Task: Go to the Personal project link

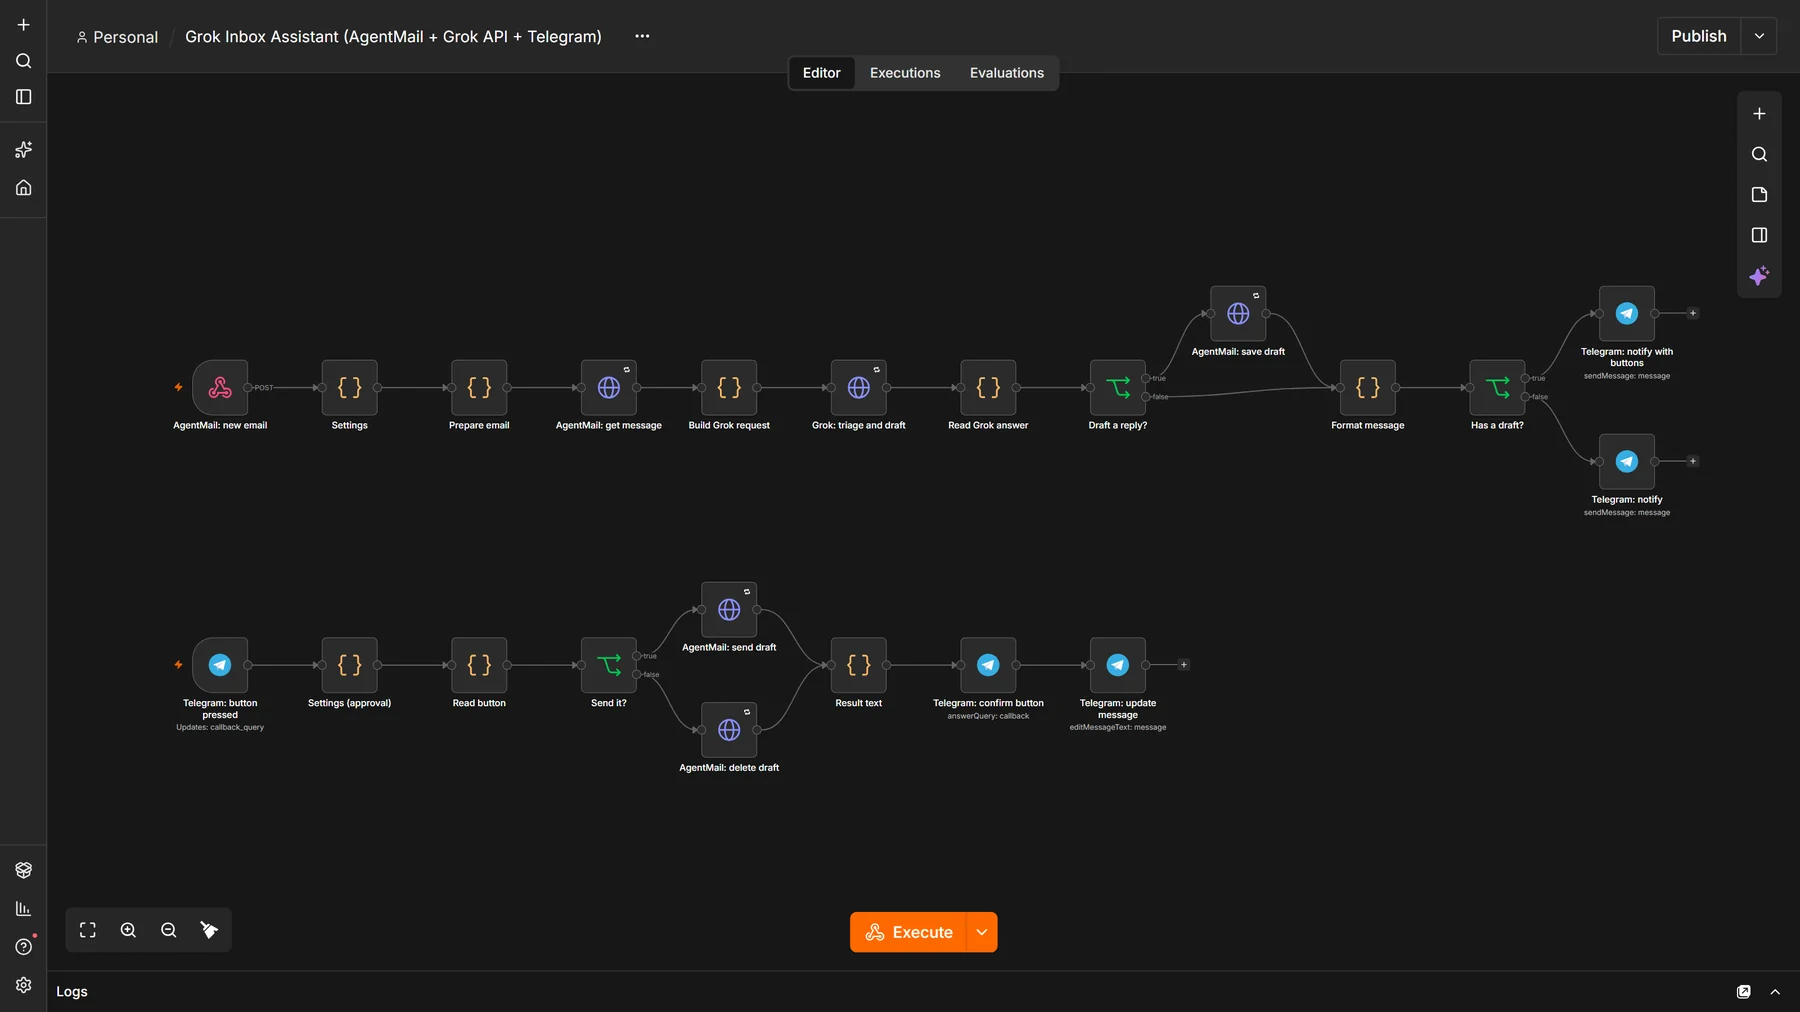Action: tap(117, 37)
